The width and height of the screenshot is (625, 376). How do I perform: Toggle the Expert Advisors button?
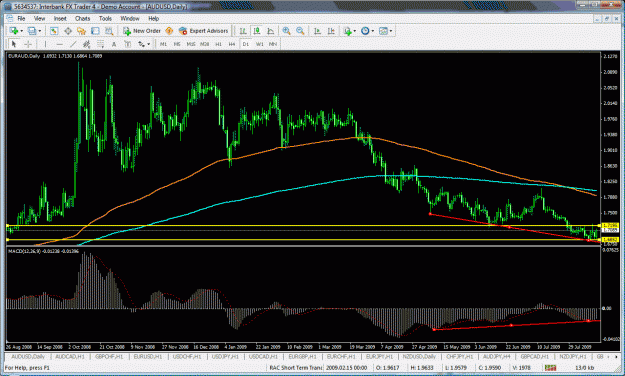[x=203, y=31]
